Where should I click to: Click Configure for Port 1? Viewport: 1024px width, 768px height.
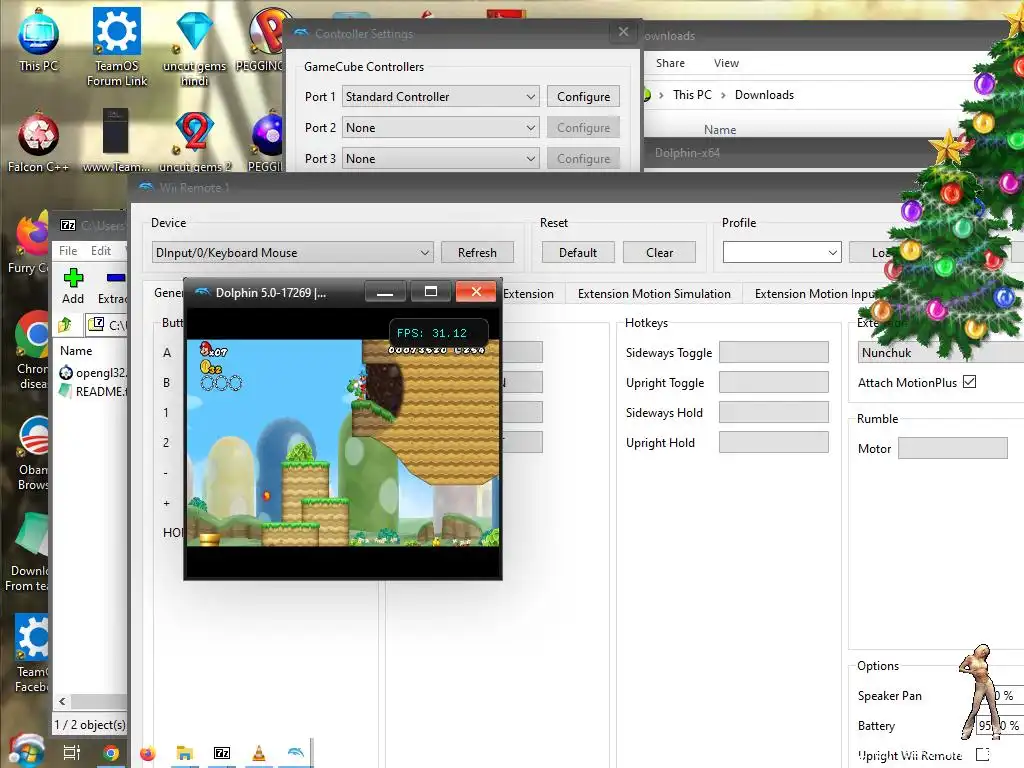[583, 97]
